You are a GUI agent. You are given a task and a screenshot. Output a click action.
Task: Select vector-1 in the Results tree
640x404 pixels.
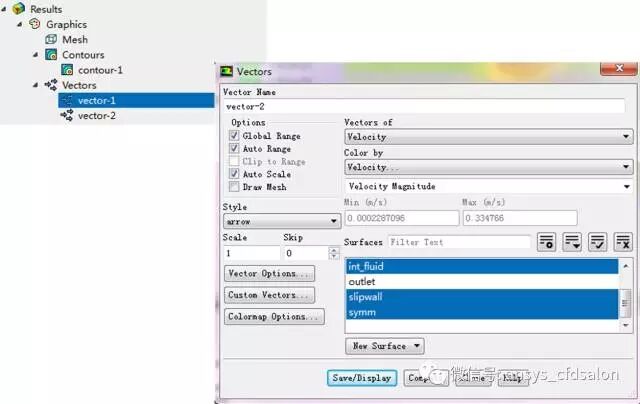97,100
